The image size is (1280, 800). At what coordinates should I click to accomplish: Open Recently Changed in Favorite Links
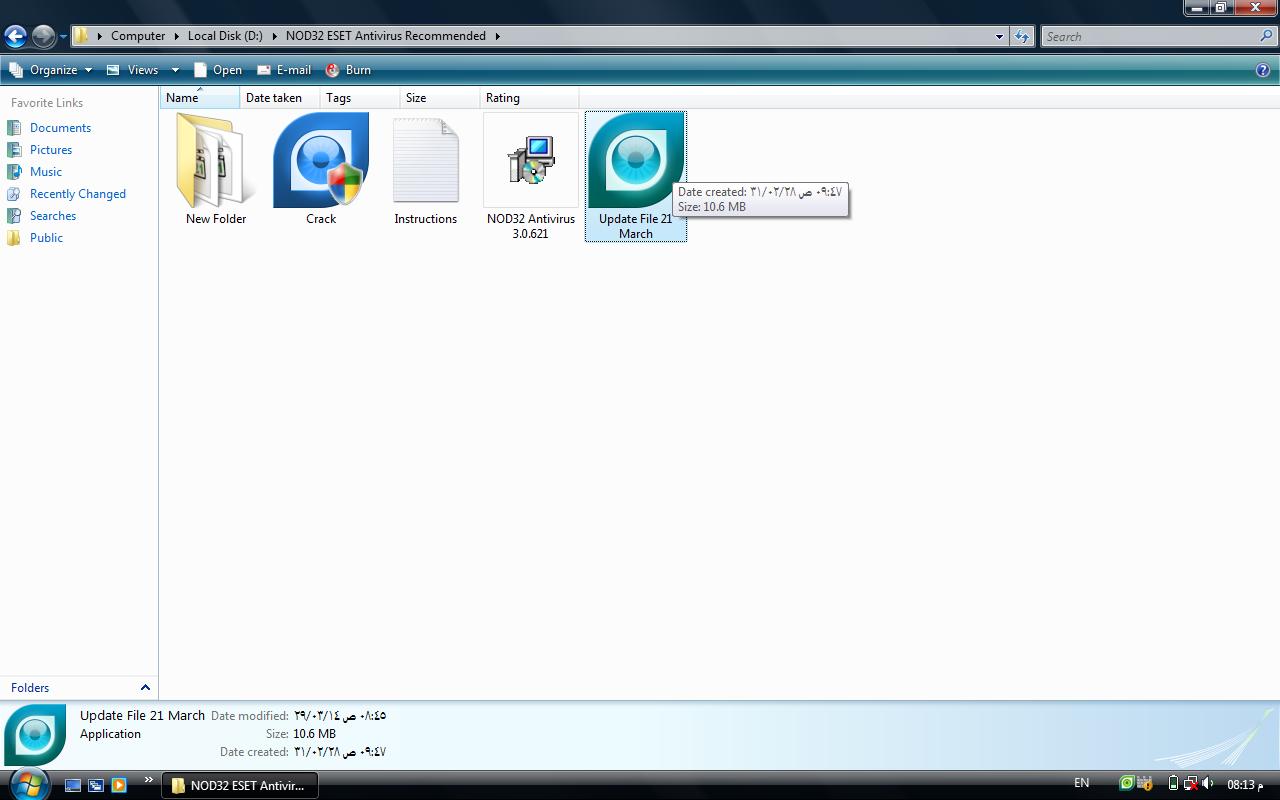tap(78, 194)
